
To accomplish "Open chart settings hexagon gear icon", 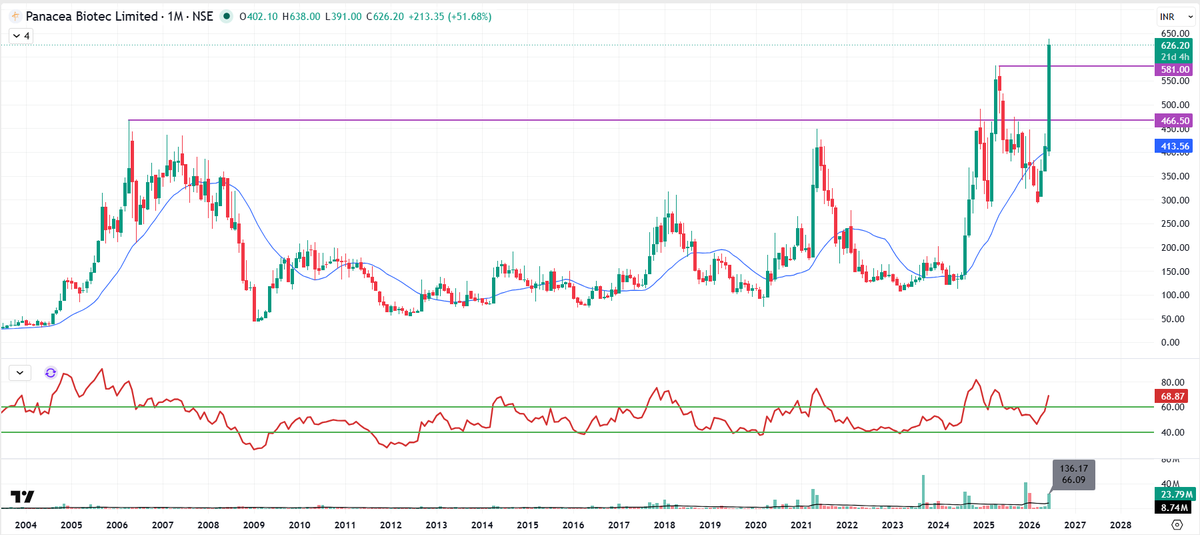I will point(1178,524).
